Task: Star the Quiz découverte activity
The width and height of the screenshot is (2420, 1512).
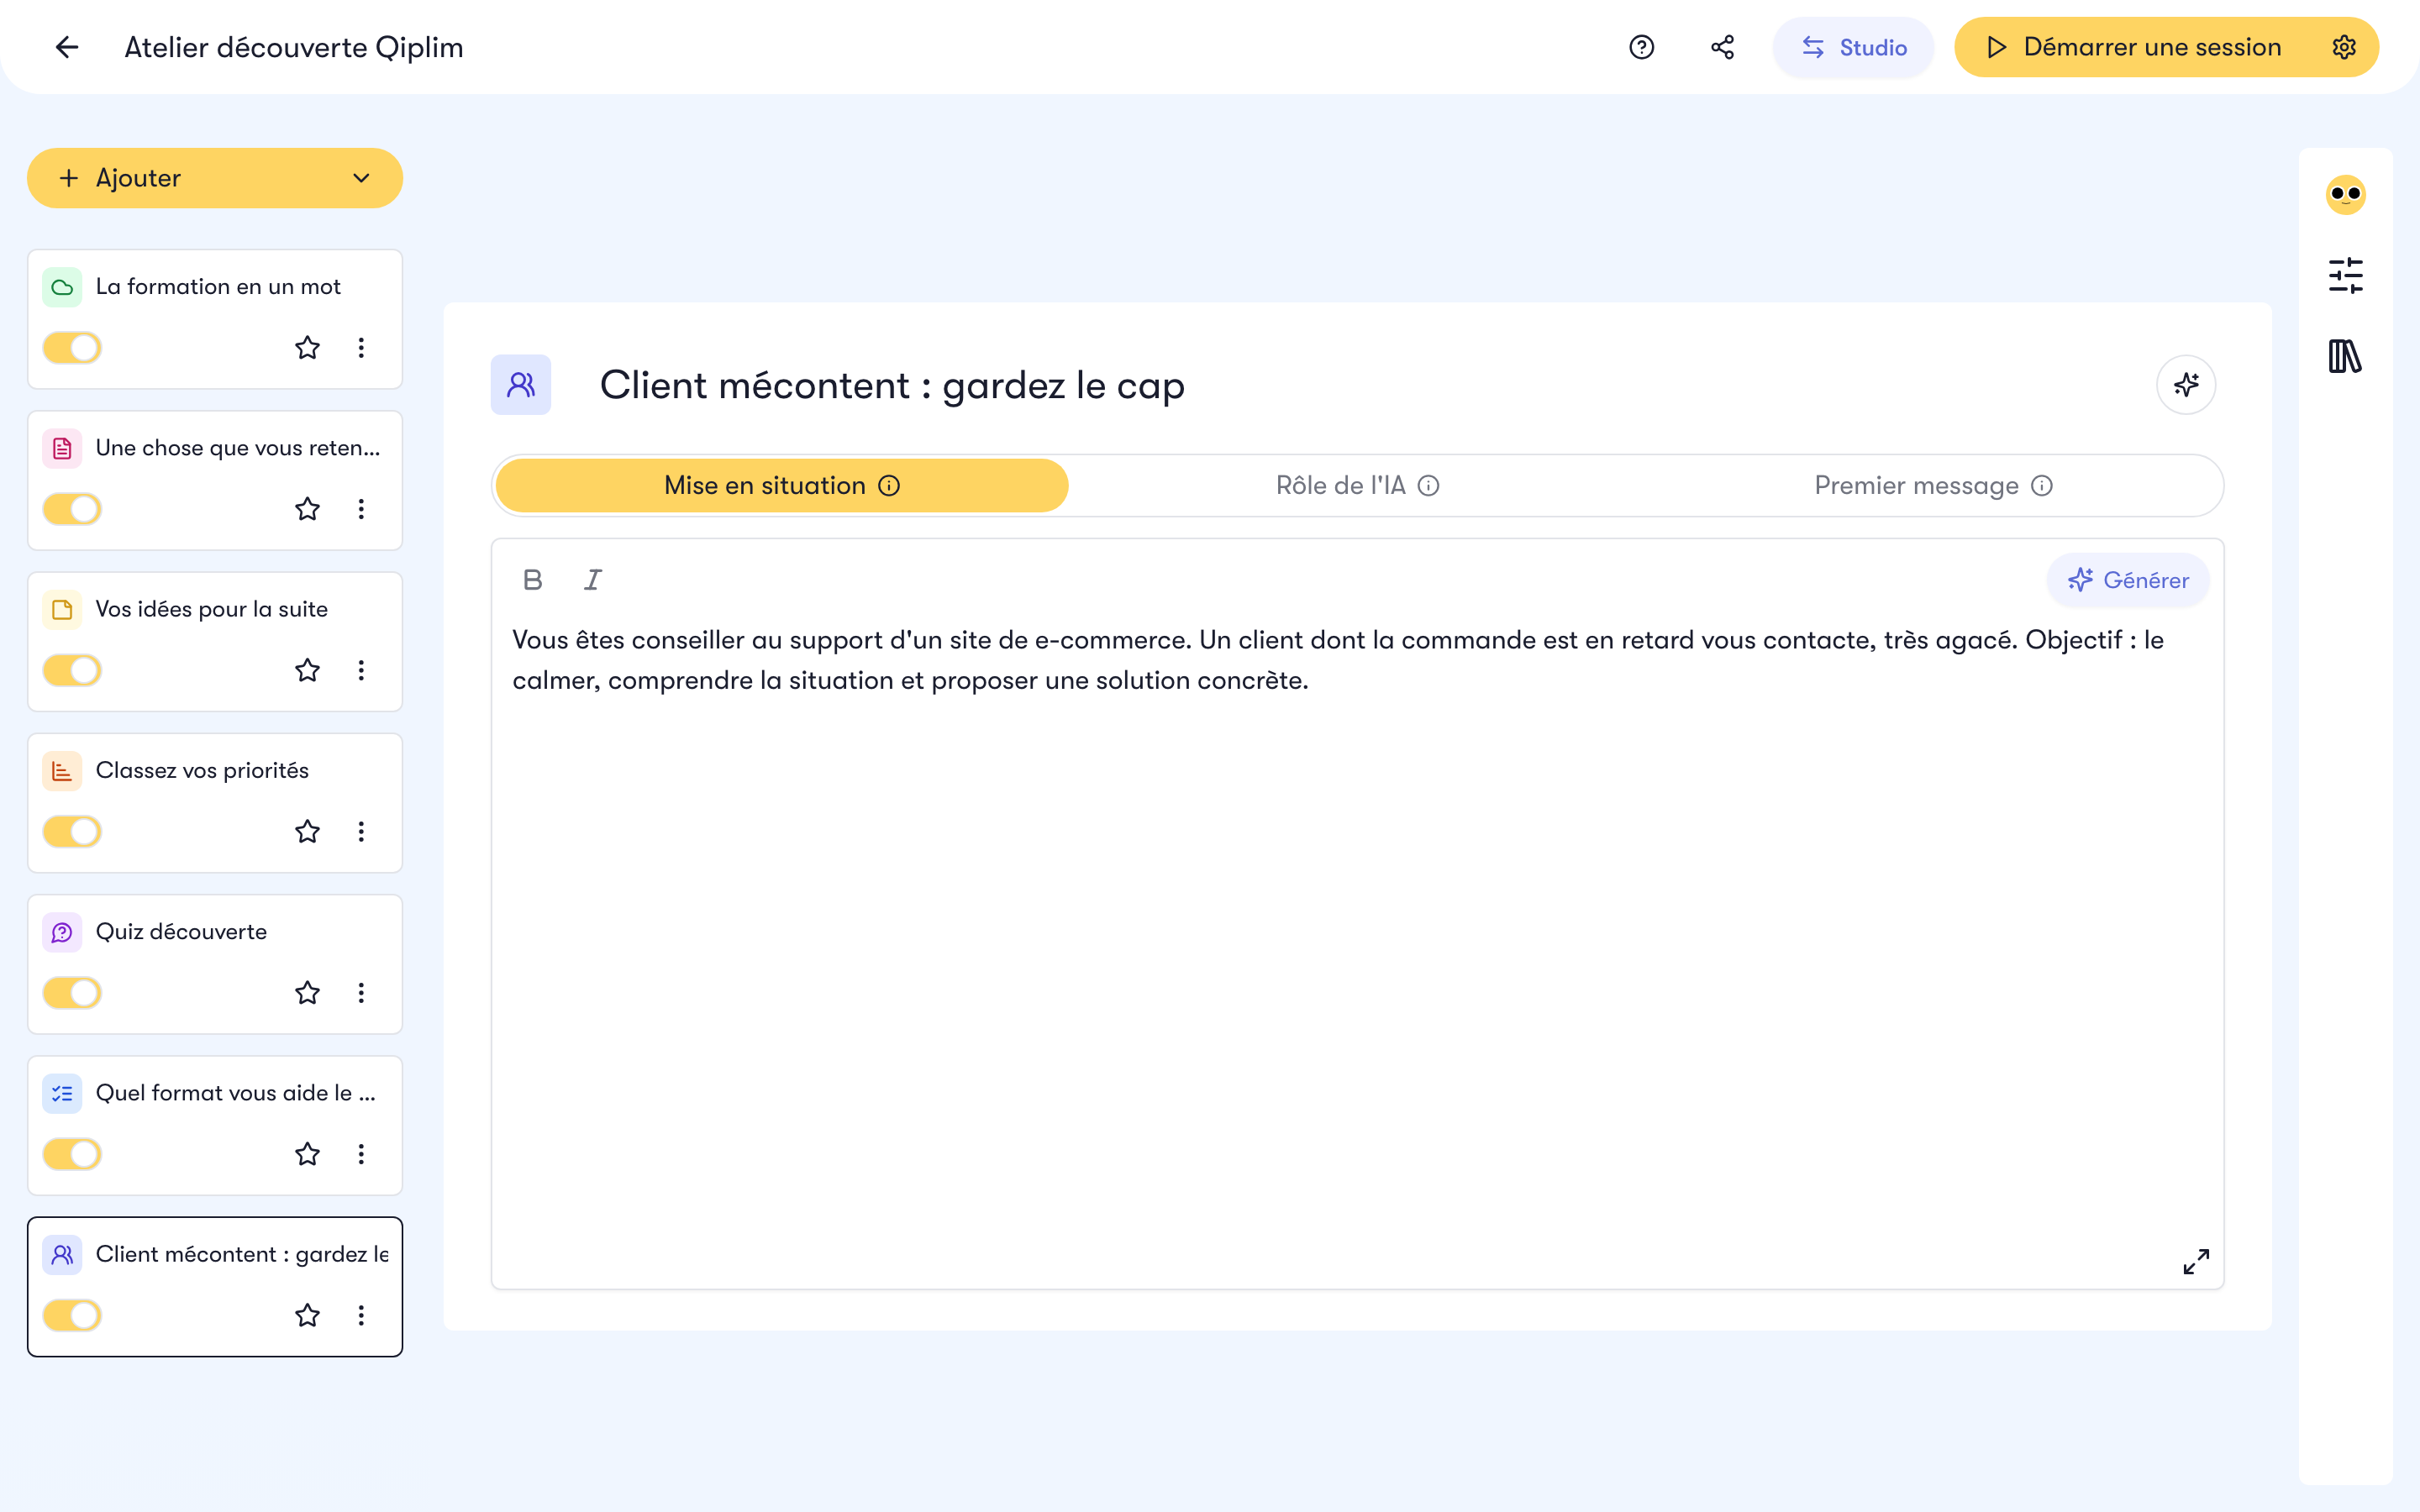Action: [x=307, y=993]
